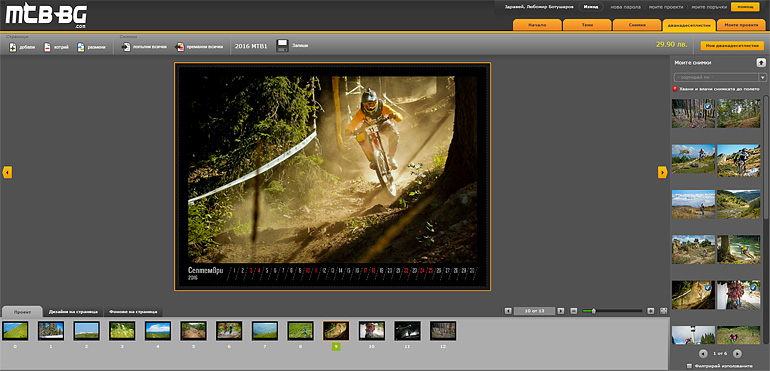770x371 pixels.
Task: Upload photos using the up-arrow icon
Action: coord(760,62)
